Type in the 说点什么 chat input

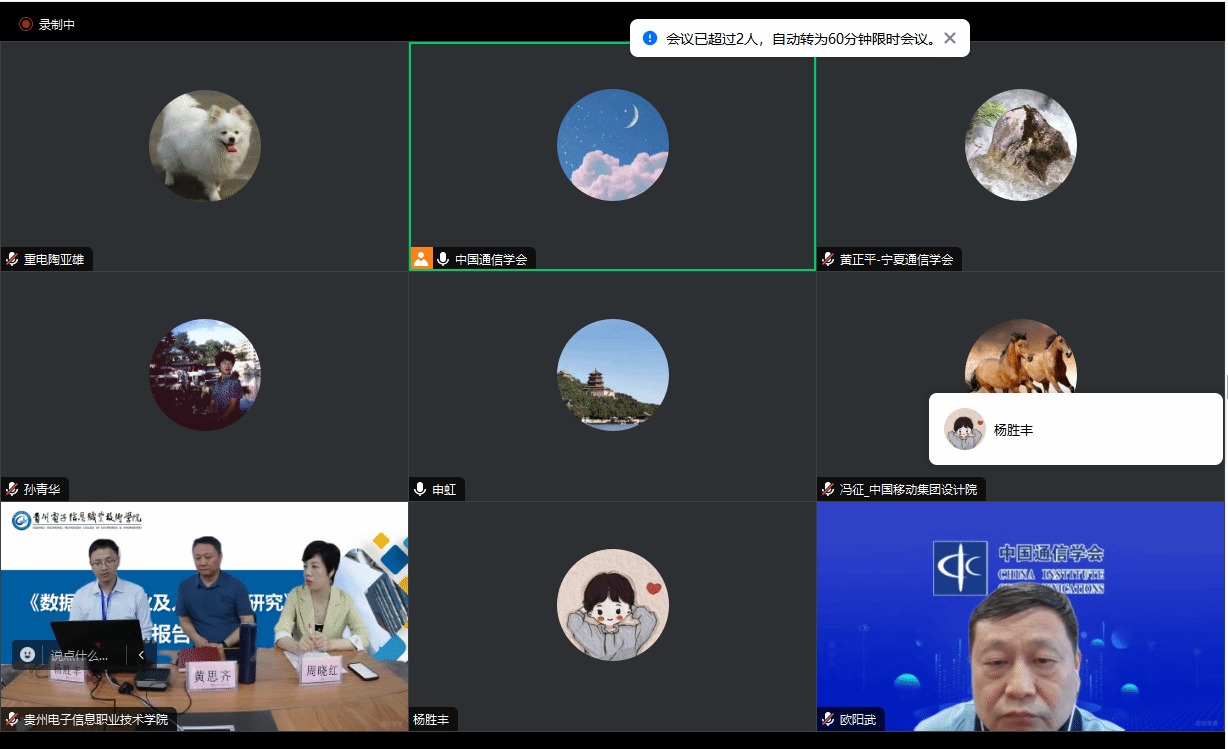(80, 655)
